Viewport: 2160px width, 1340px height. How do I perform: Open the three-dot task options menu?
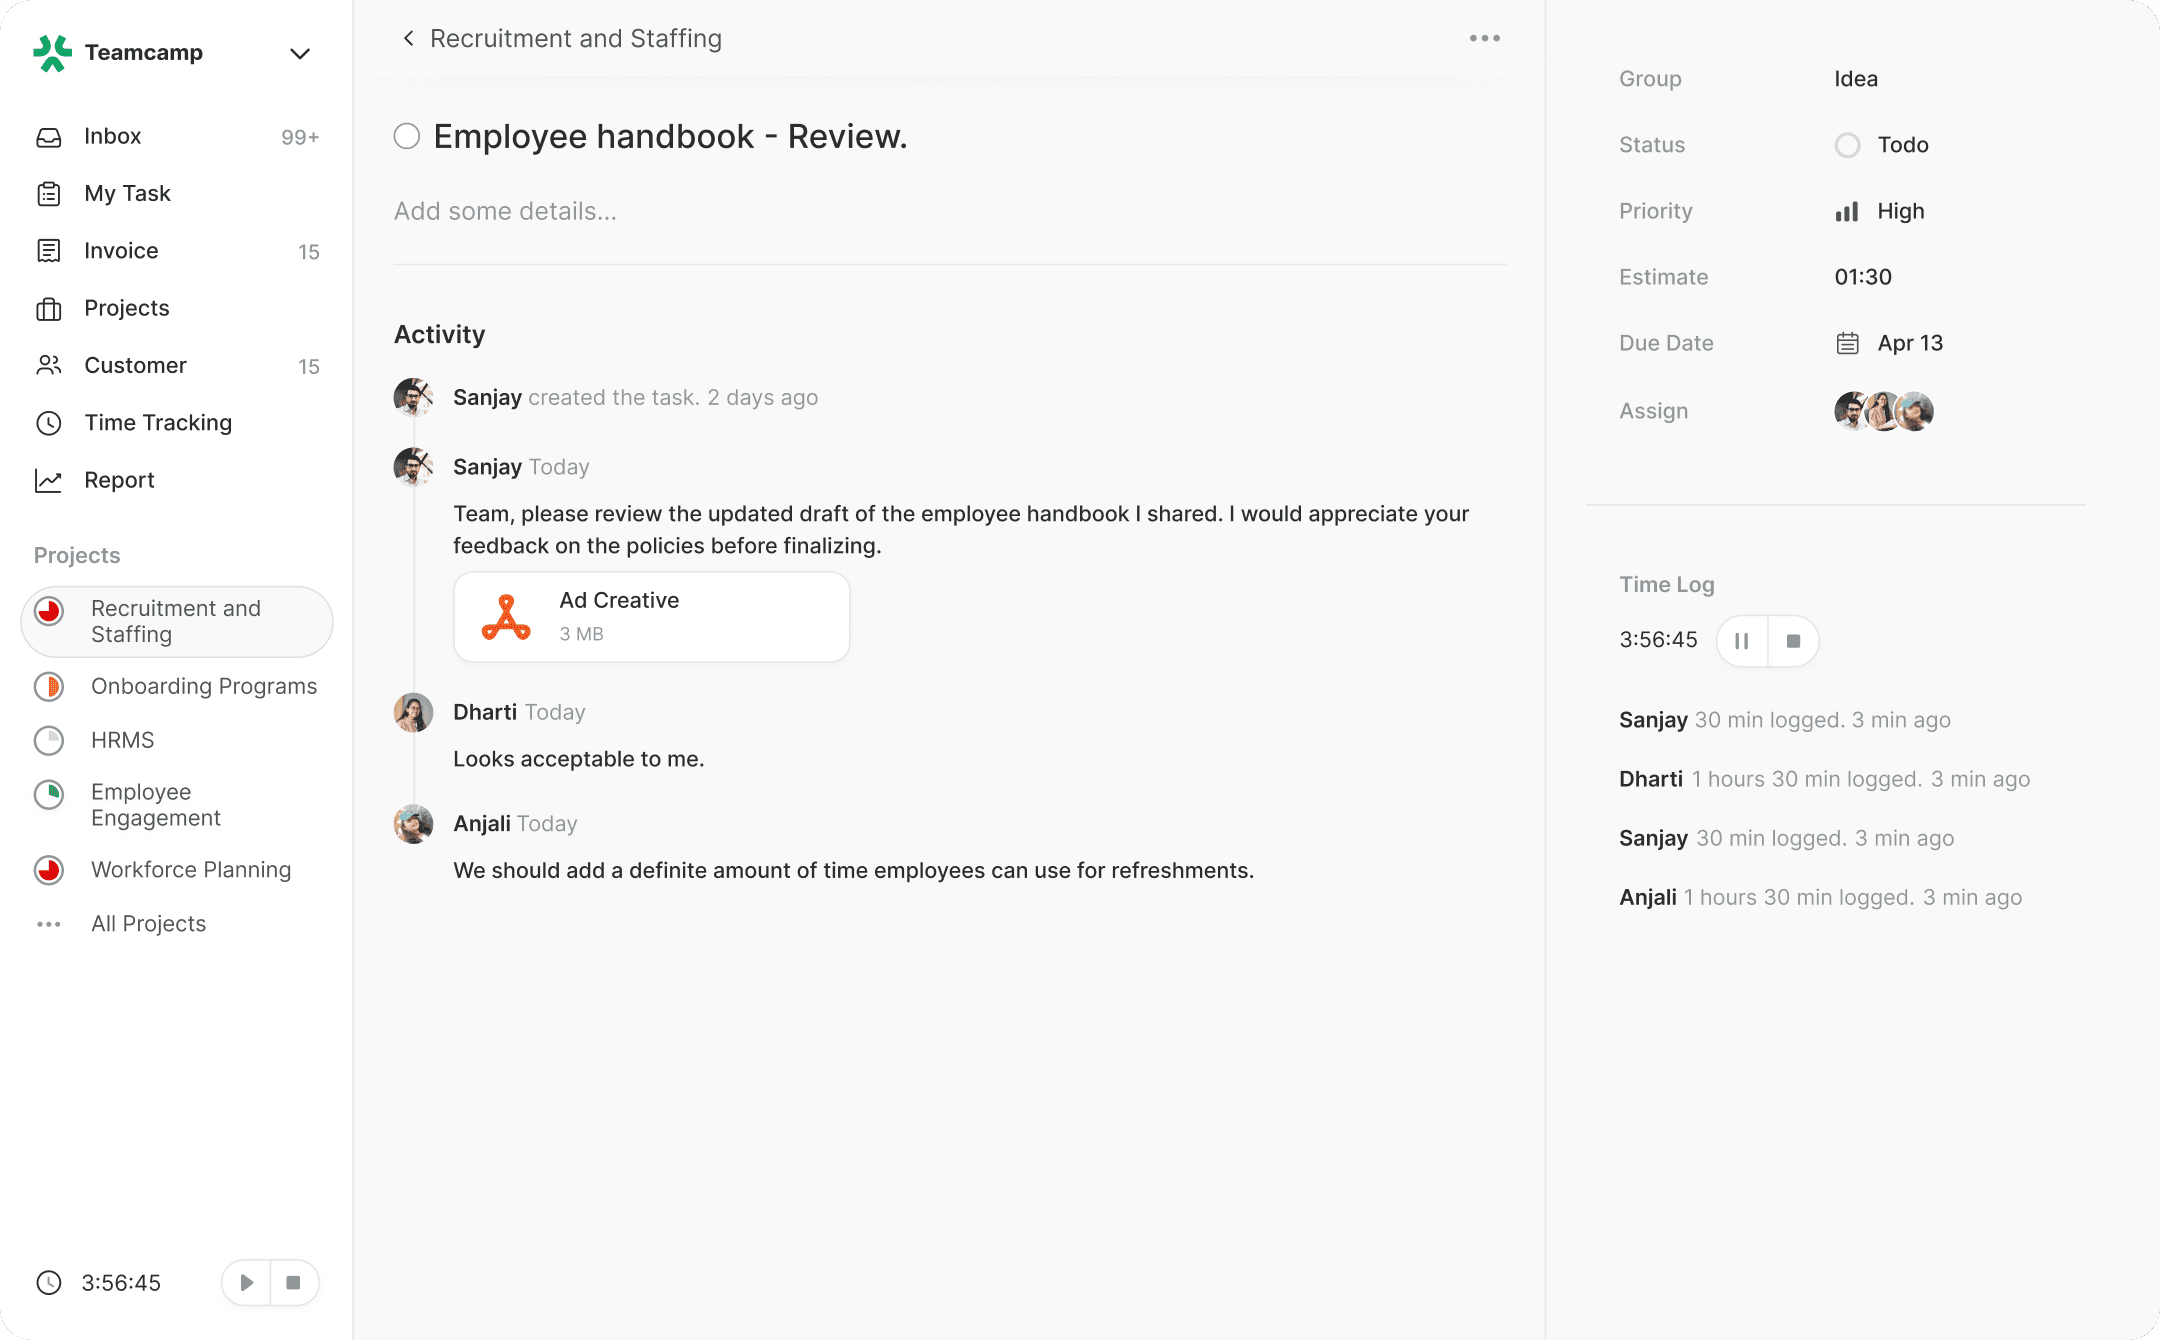pos(1484,38)
